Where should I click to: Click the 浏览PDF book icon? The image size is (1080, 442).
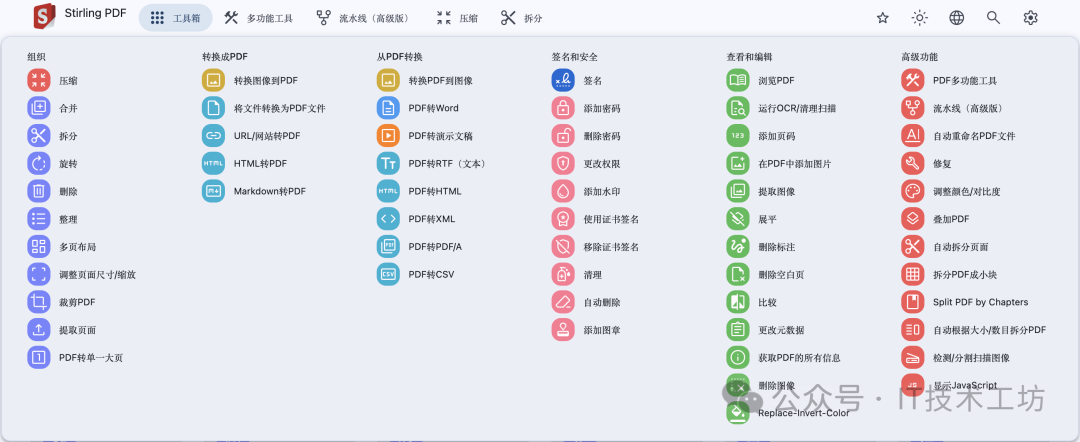(x=738, y=81)
